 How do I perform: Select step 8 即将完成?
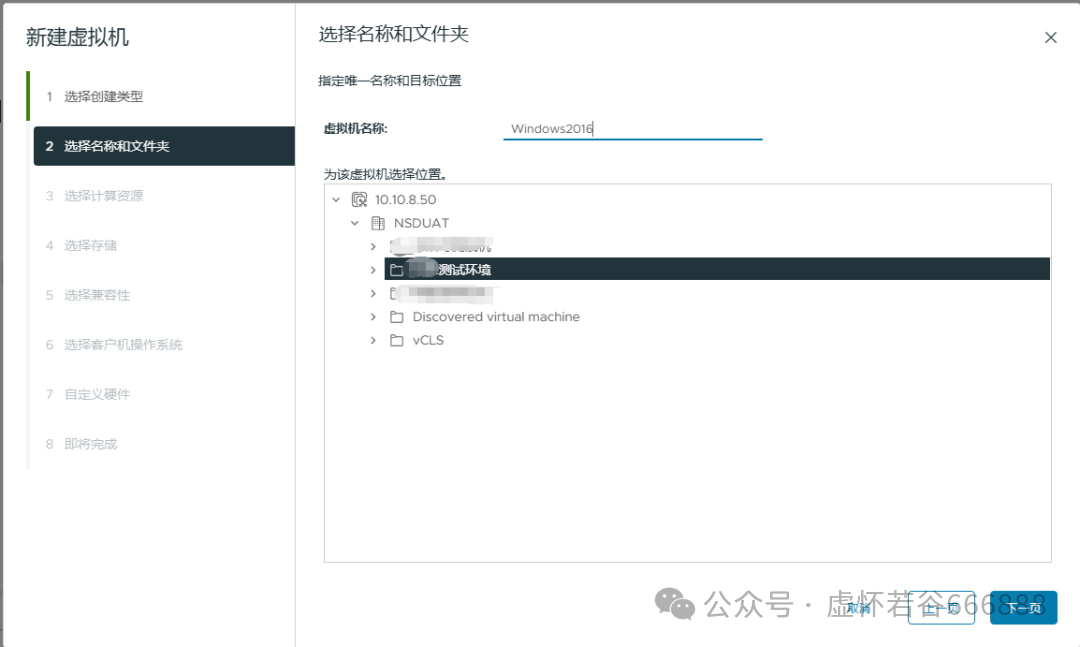coord(162,444)
